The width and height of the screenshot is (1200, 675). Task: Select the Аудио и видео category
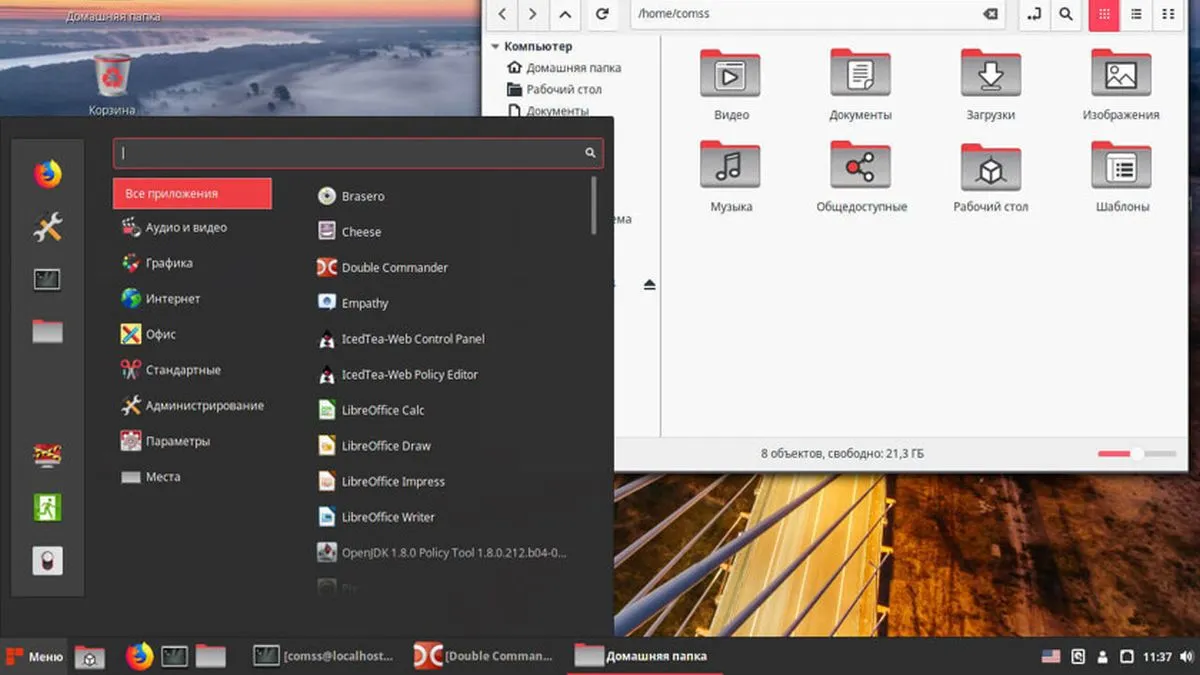(186, 227)
